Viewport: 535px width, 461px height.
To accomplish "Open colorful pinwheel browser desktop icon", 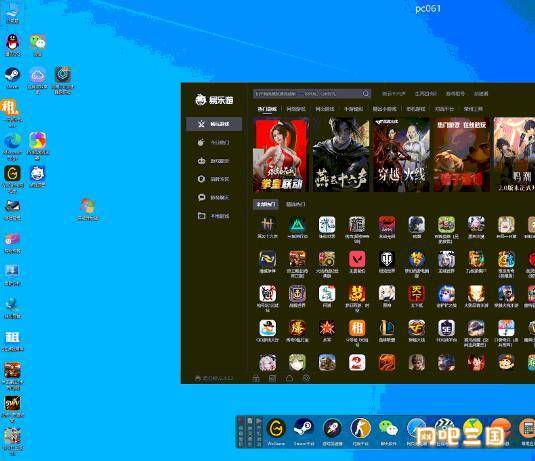I will [x=38, y=145].
